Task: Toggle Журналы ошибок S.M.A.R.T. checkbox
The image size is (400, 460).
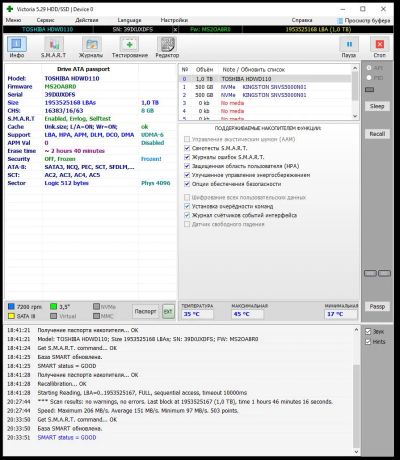Action: click(187, 157)
